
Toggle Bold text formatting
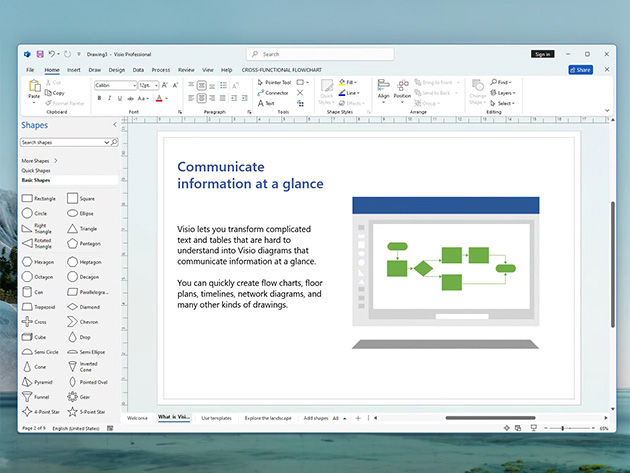point(99,99)
